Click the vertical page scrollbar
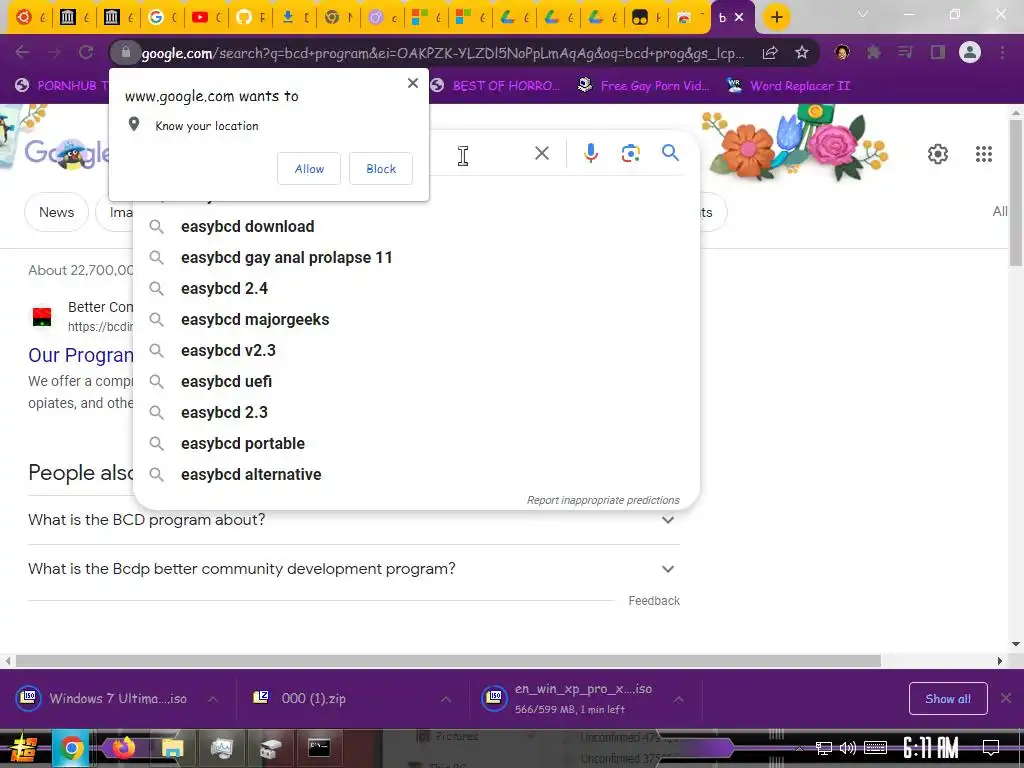Screen dimensions: 1024x768 [1016, 192]
